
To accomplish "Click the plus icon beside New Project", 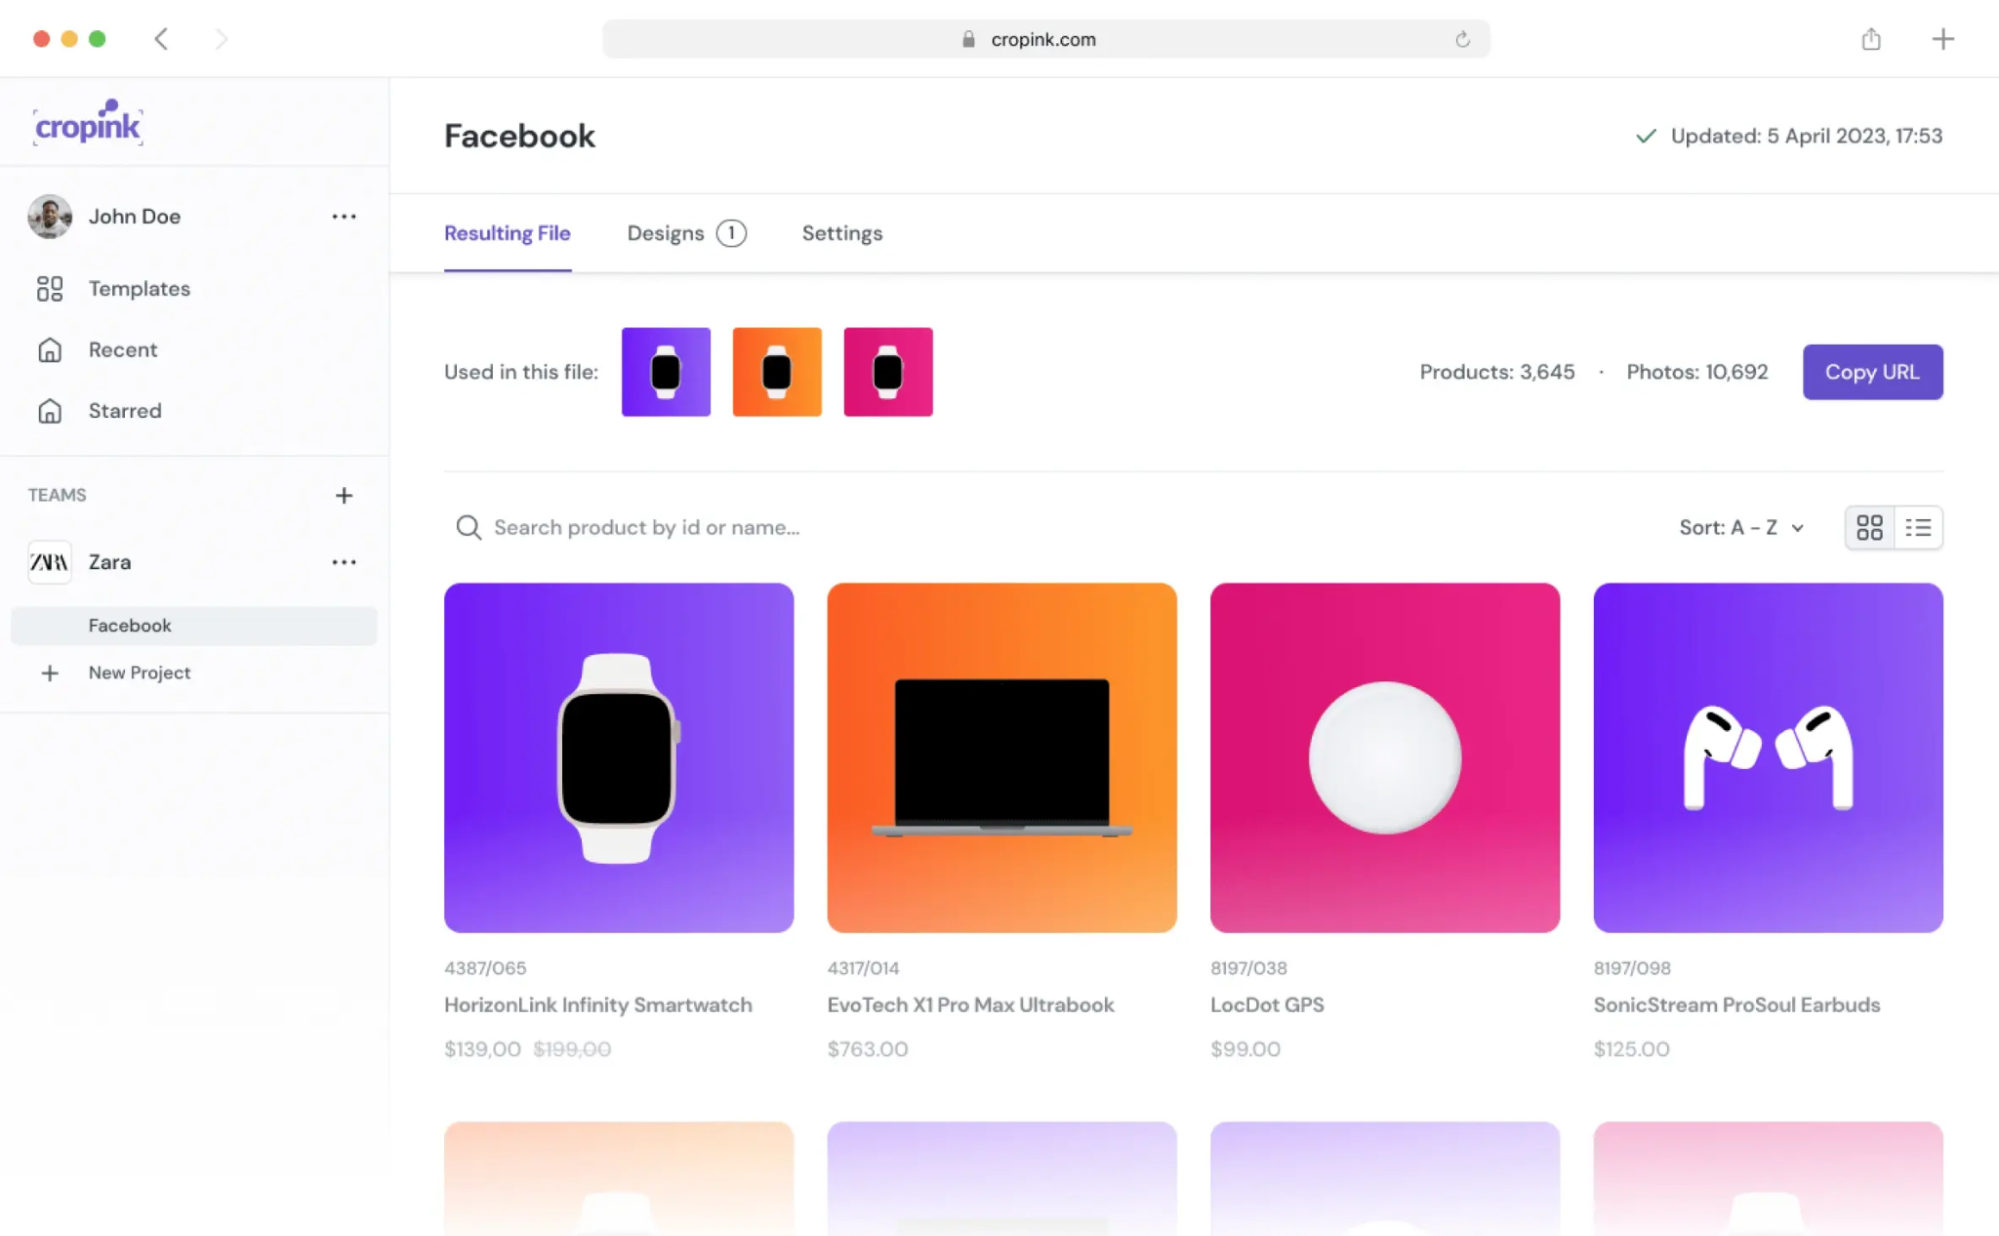I will pyautogui.click(x=49, y=673).
